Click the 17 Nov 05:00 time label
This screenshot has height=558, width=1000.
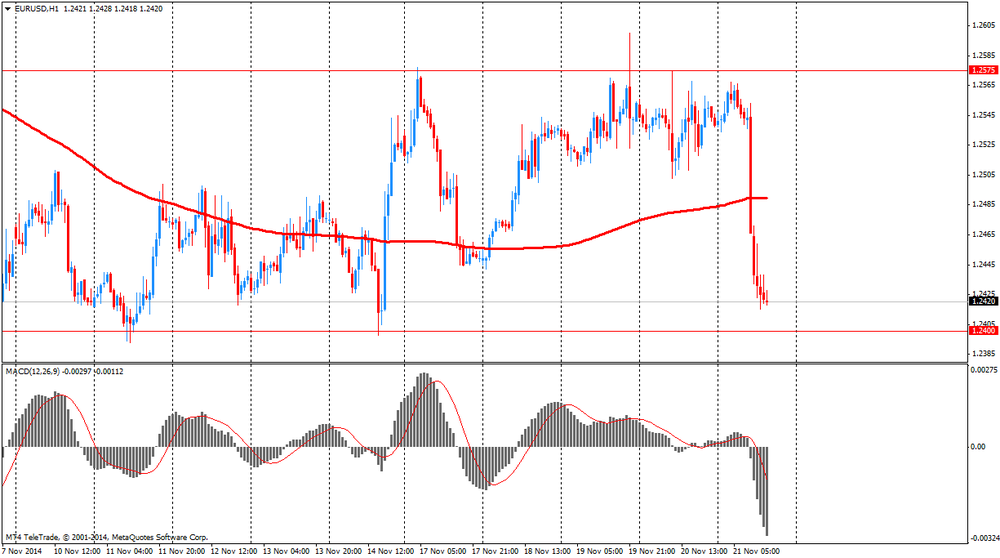click(443, 551)
